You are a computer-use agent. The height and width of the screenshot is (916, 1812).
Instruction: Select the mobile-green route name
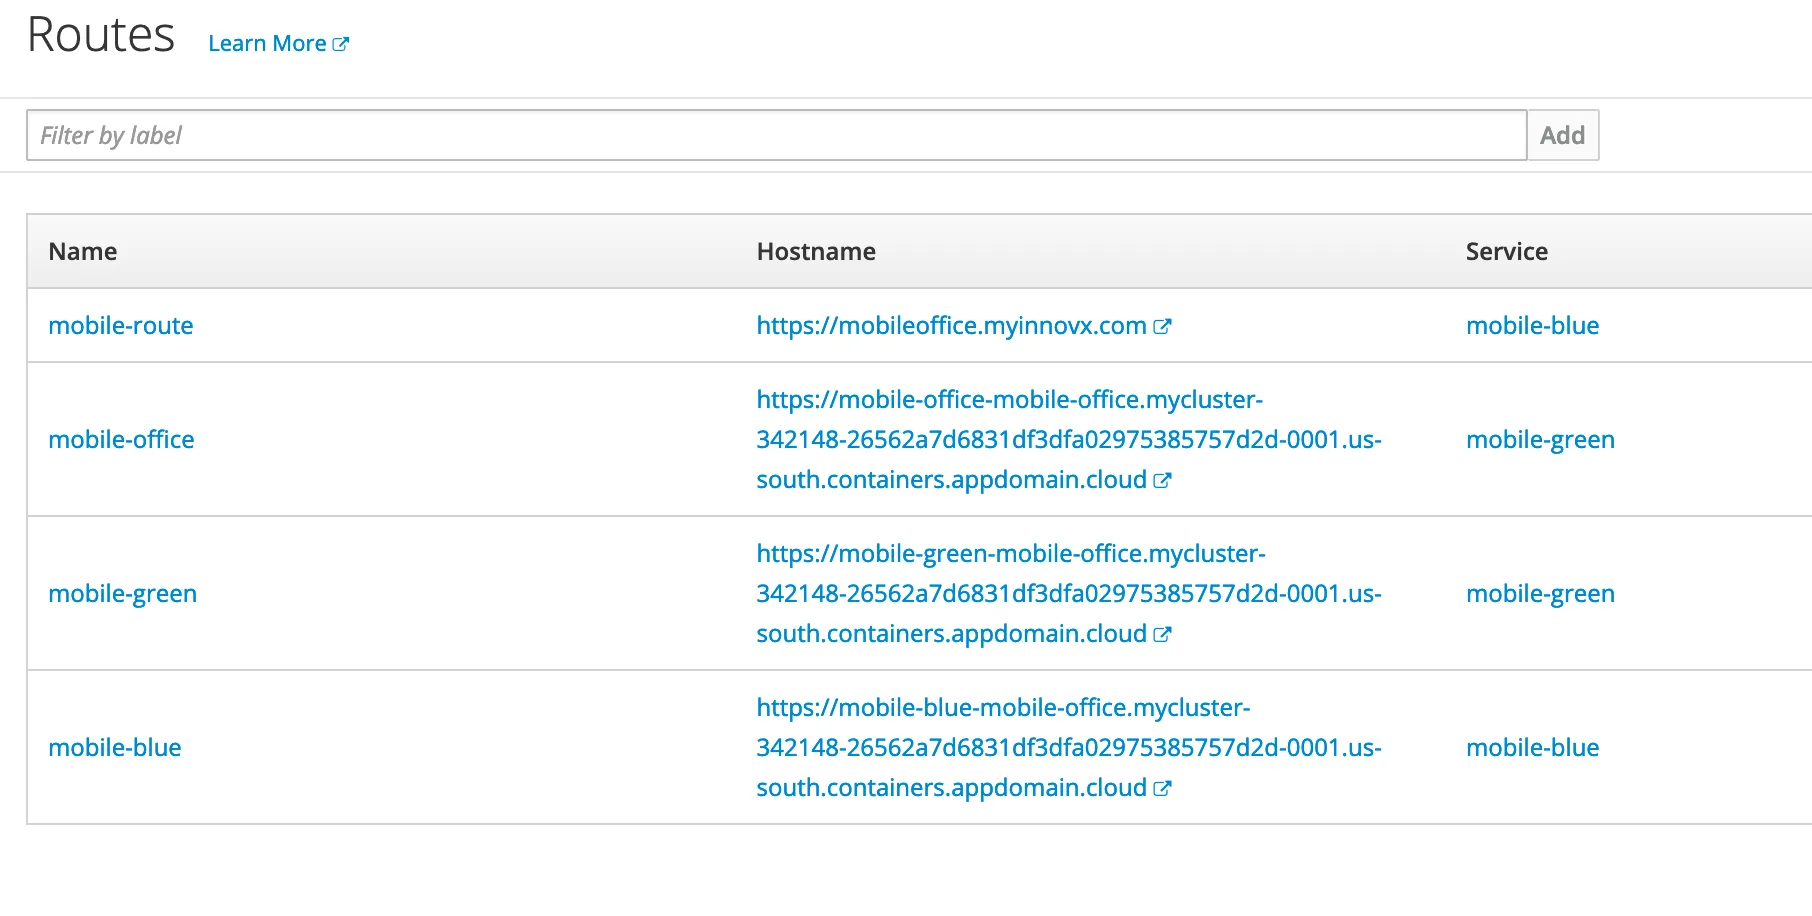(x=123, y=594)
